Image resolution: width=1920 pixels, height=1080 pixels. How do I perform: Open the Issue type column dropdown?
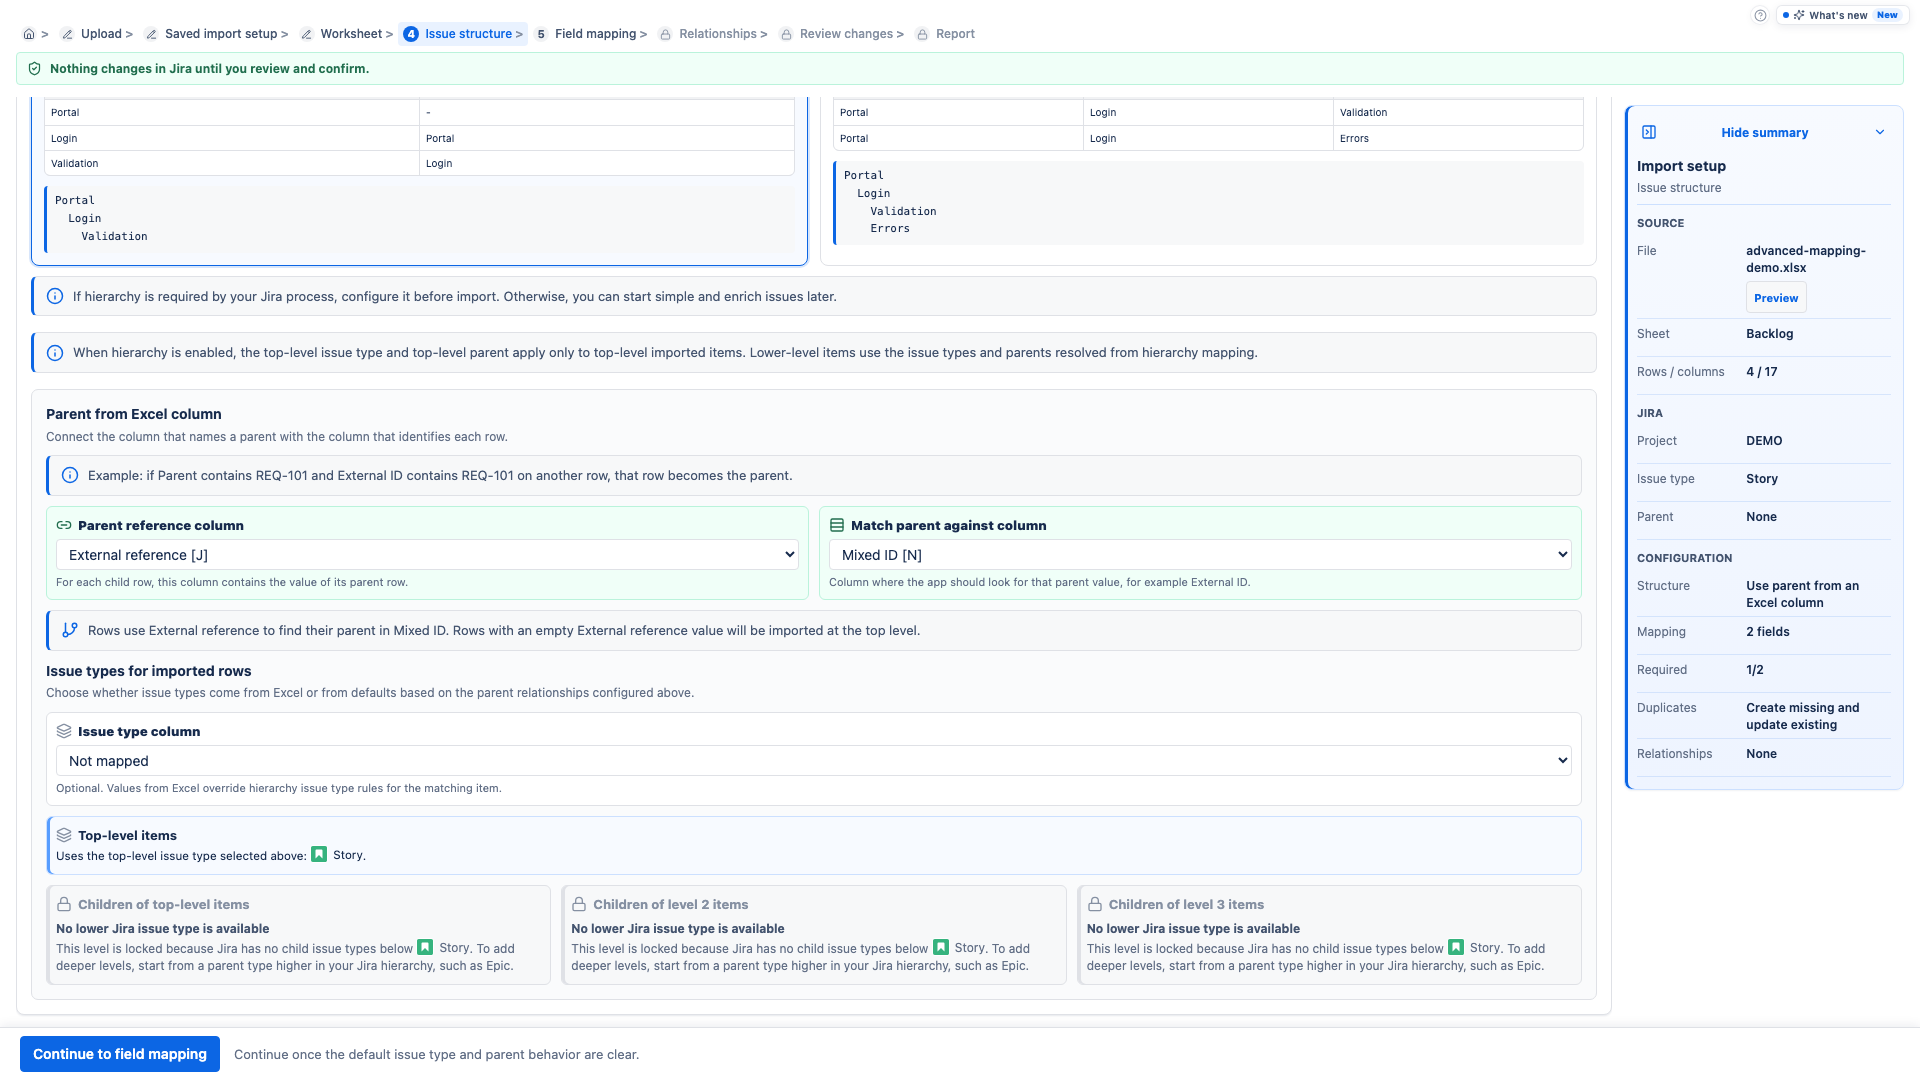tap(813, 761)
